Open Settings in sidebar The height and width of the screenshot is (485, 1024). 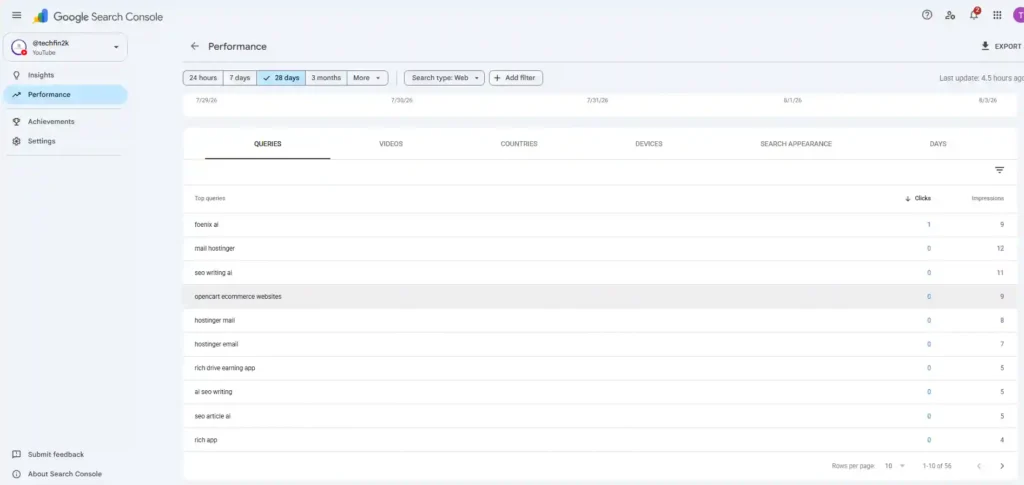64,141
